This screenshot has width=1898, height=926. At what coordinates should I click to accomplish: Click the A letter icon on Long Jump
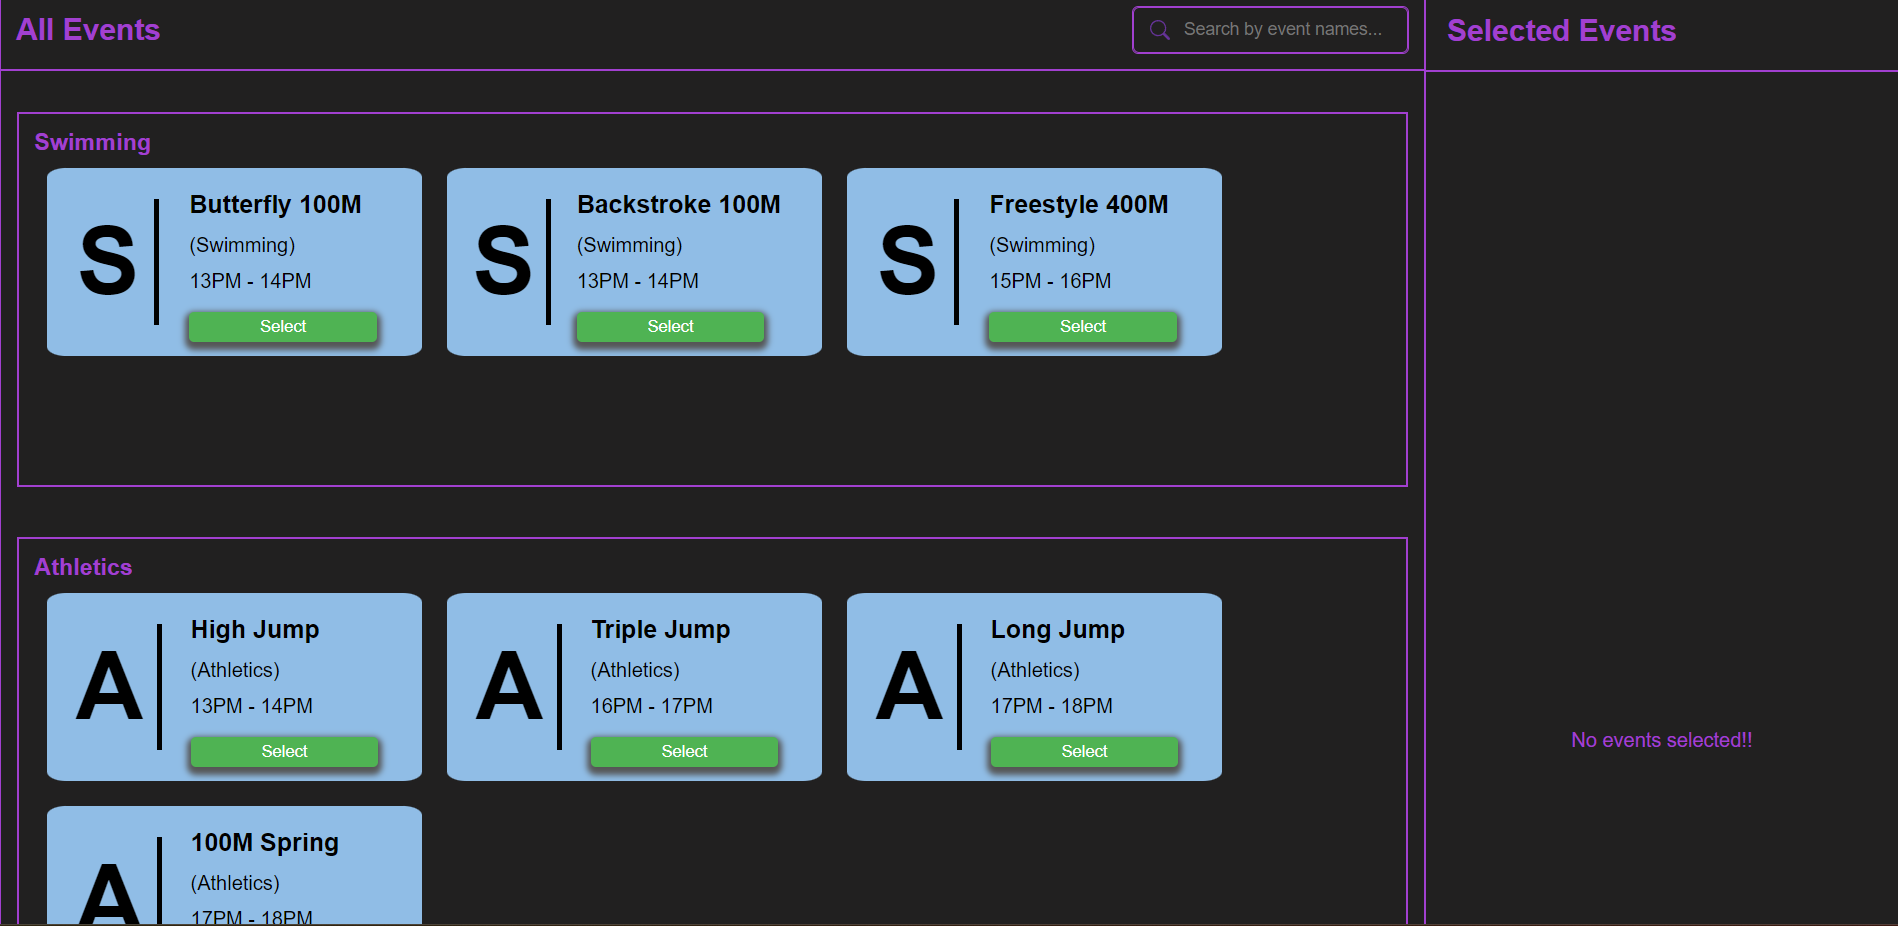point(909,686)
